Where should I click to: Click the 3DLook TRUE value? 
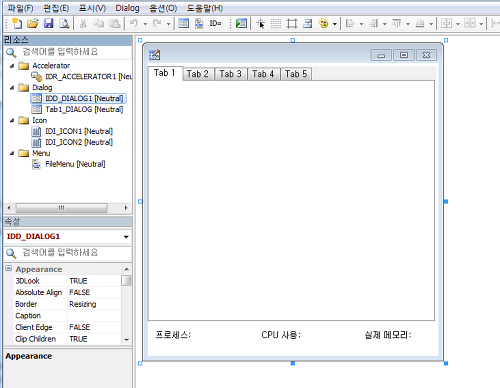(x=94, y=281)
